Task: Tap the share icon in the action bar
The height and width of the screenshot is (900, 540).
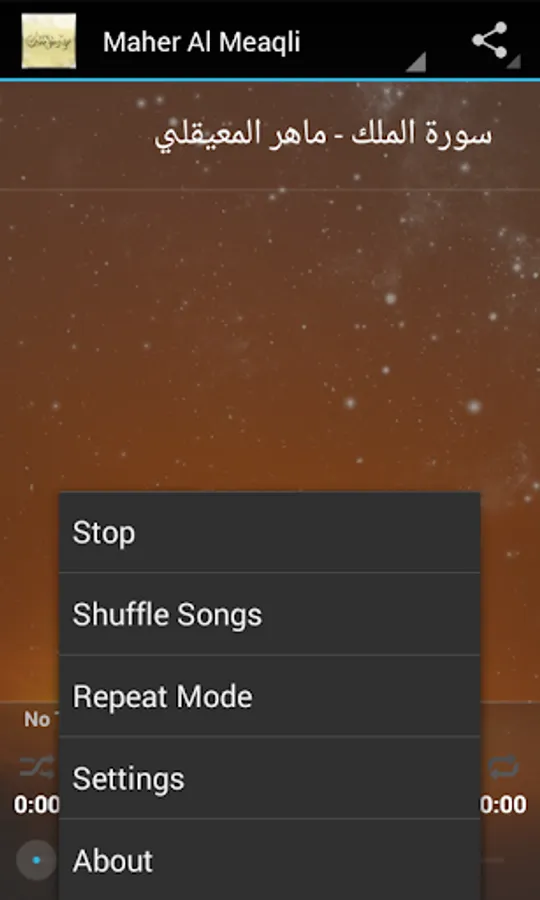Action: (x=490, y=40)
